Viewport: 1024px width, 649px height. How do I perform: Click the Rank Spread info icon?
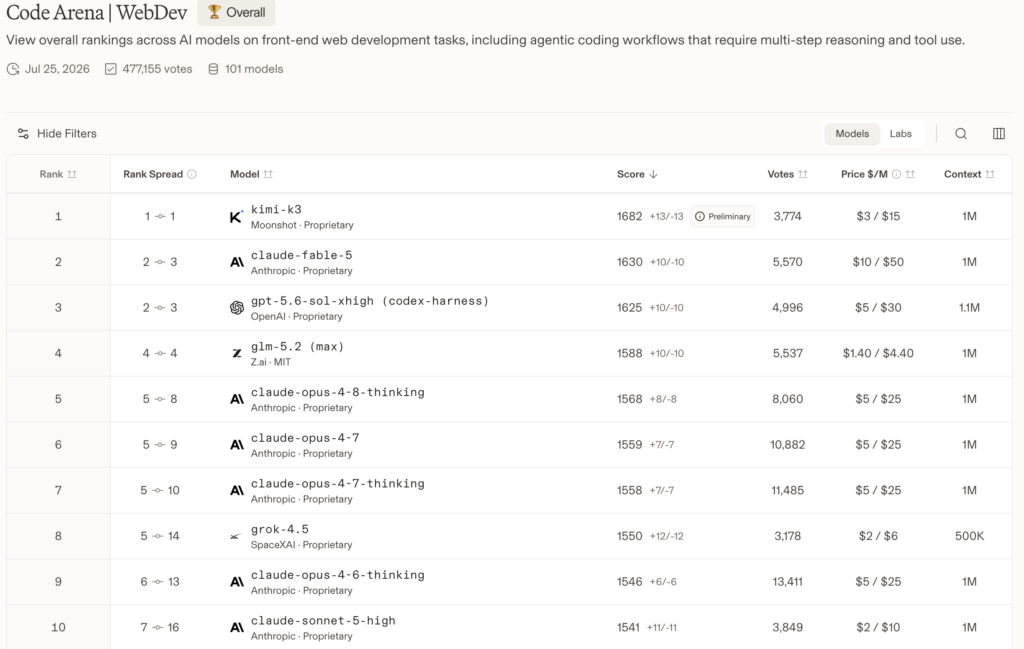coord(192,174)
